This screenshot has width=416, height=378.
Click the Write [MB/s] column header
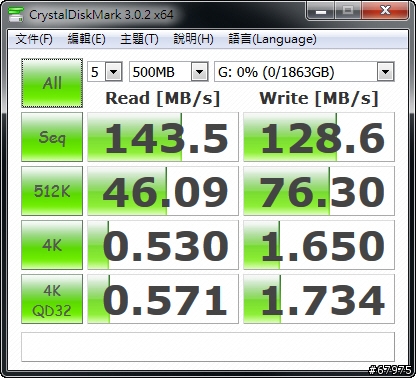(319, 98)
